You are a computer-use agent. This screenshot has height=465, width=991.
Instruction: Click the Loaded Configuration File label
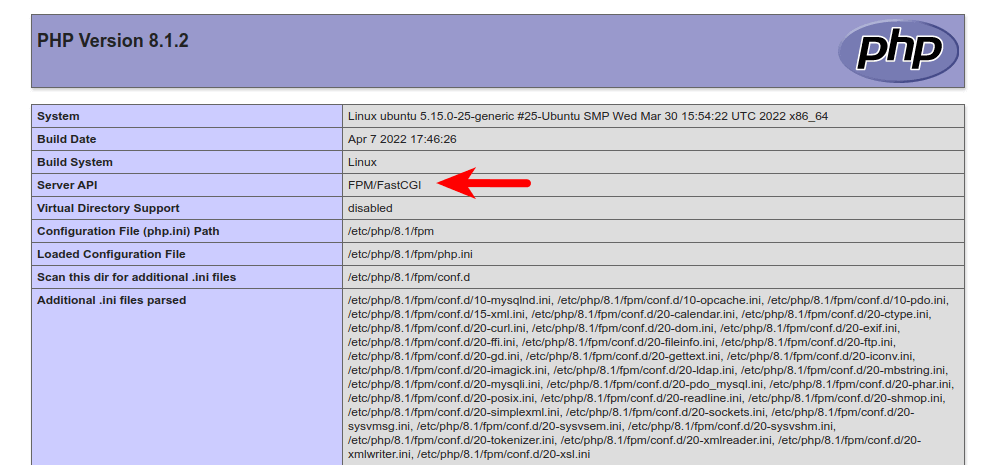coord(111,254)
